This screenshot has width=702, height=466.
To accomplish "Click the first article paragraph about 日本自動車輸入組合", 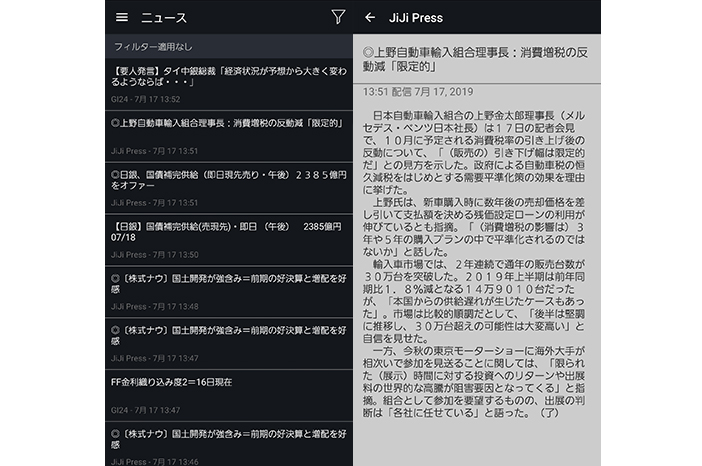I will coord(476,152).
